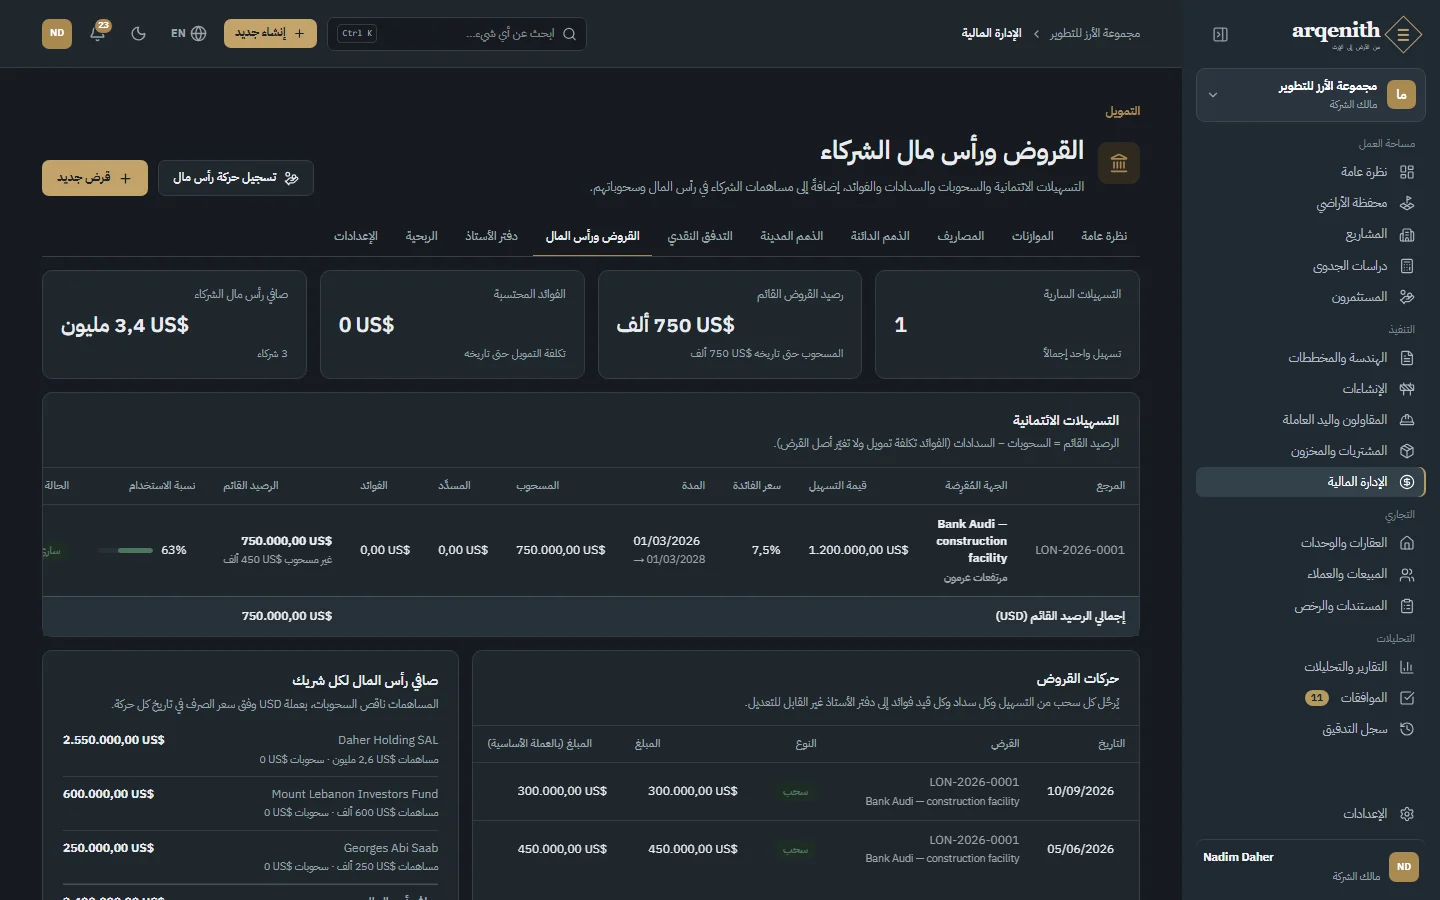This screenshot has width=1440, height=900.
Task: Open the Nadim Daher profile at sidebar bottom
Action: click(x=1310, y=866)
